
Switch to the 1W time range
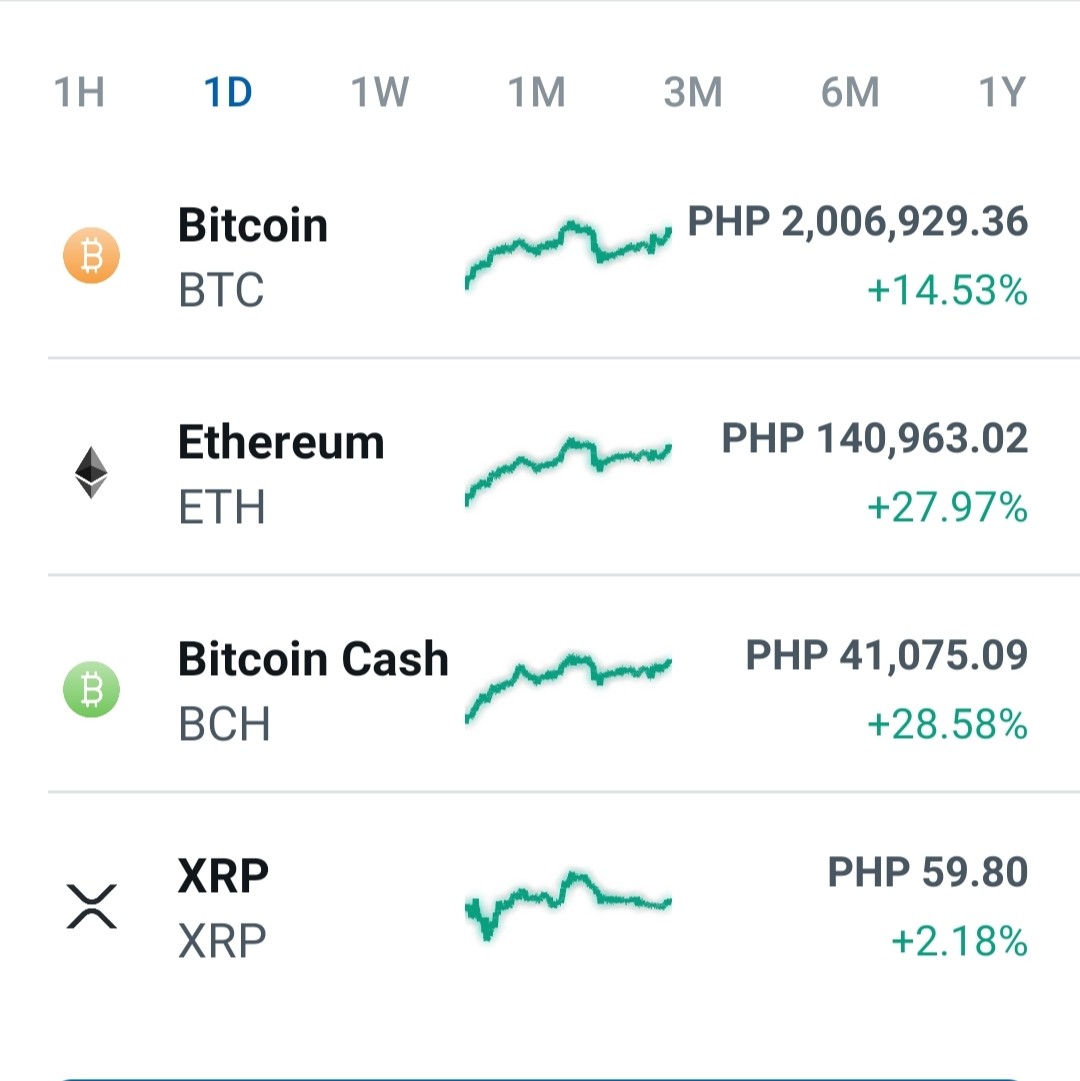pyautogui.click(x=380, y=92)
